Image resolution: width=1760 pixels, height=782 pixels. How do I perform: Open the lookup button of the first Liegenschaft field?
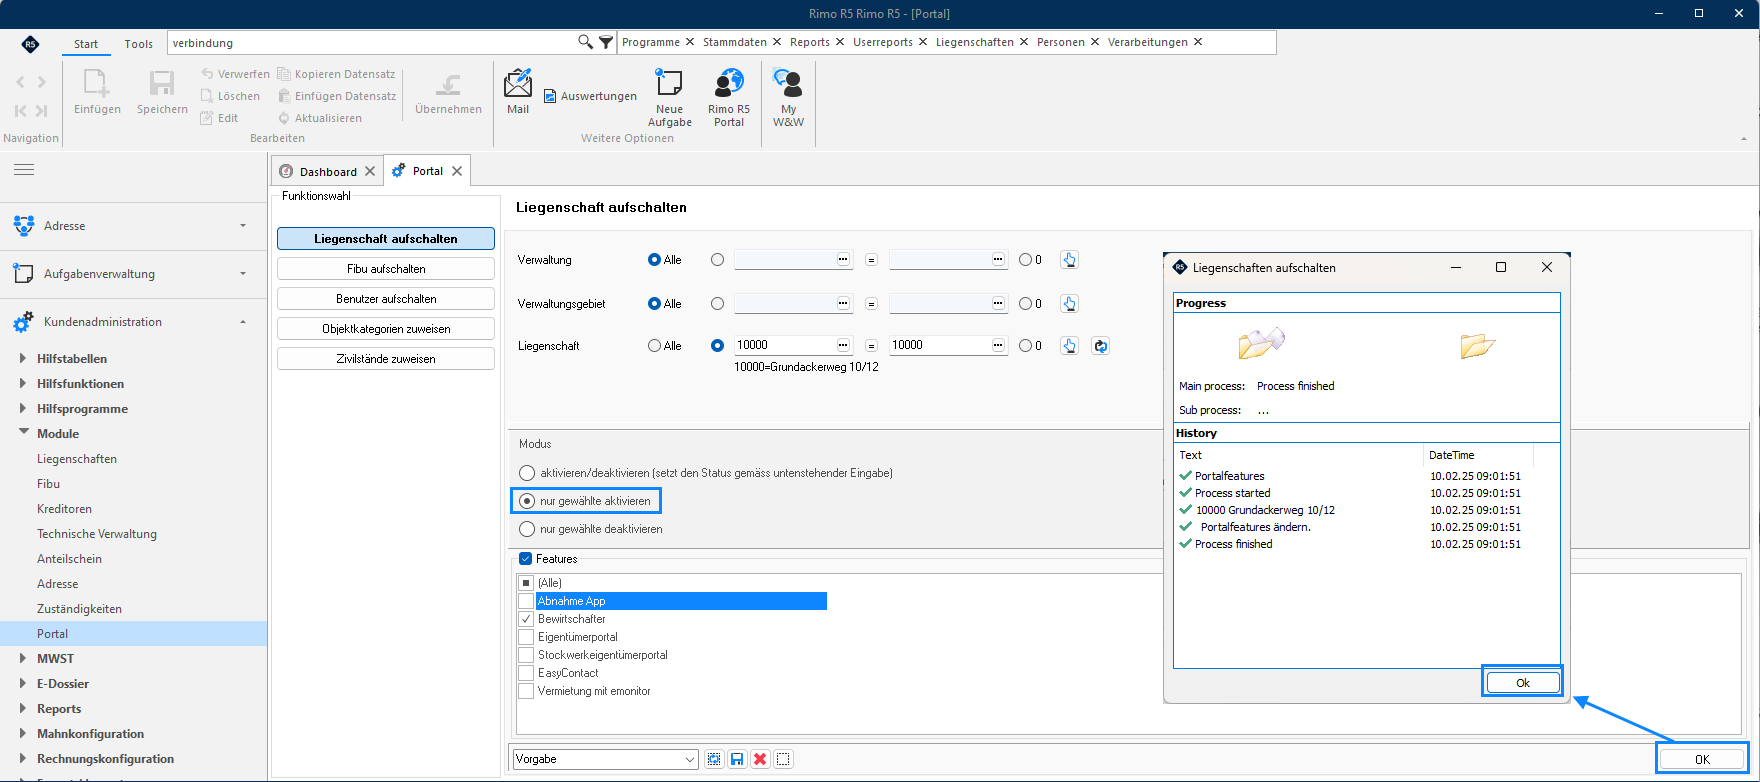[x=843, y=345]
